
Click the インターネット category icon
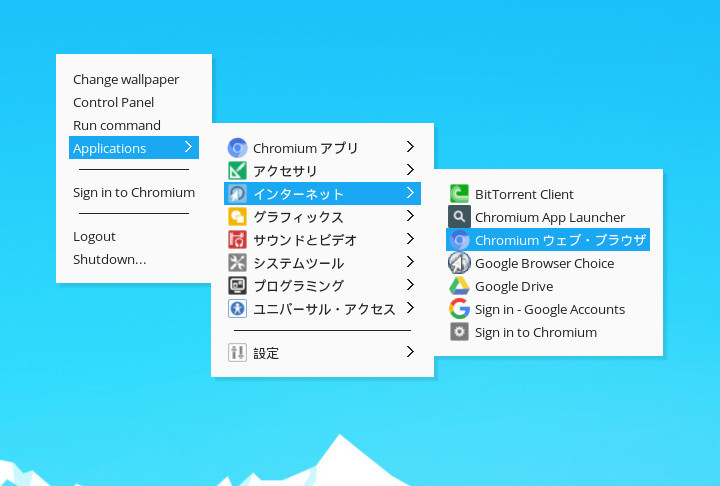237,194
